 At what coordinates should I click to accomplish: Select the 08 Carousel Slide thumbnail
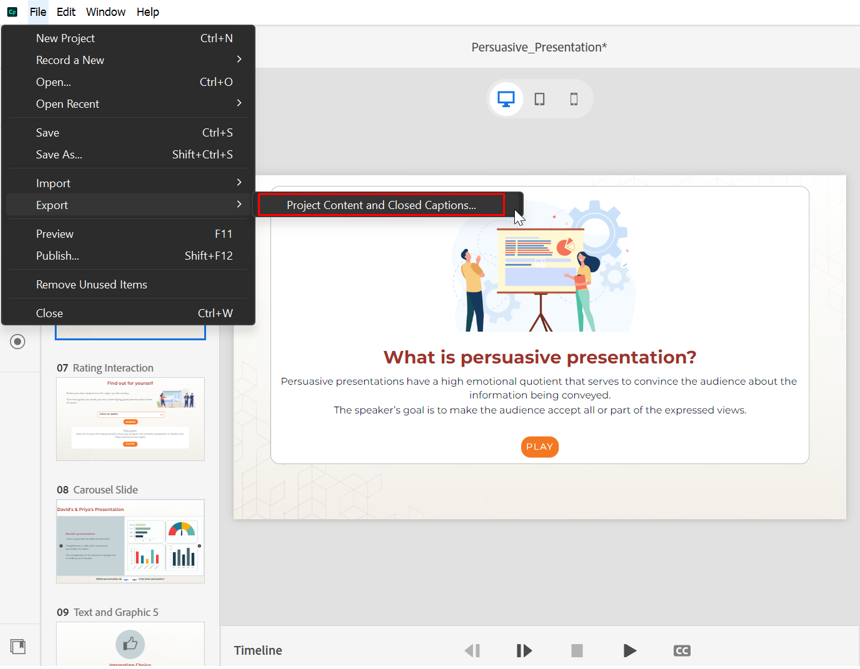(130, 541)
